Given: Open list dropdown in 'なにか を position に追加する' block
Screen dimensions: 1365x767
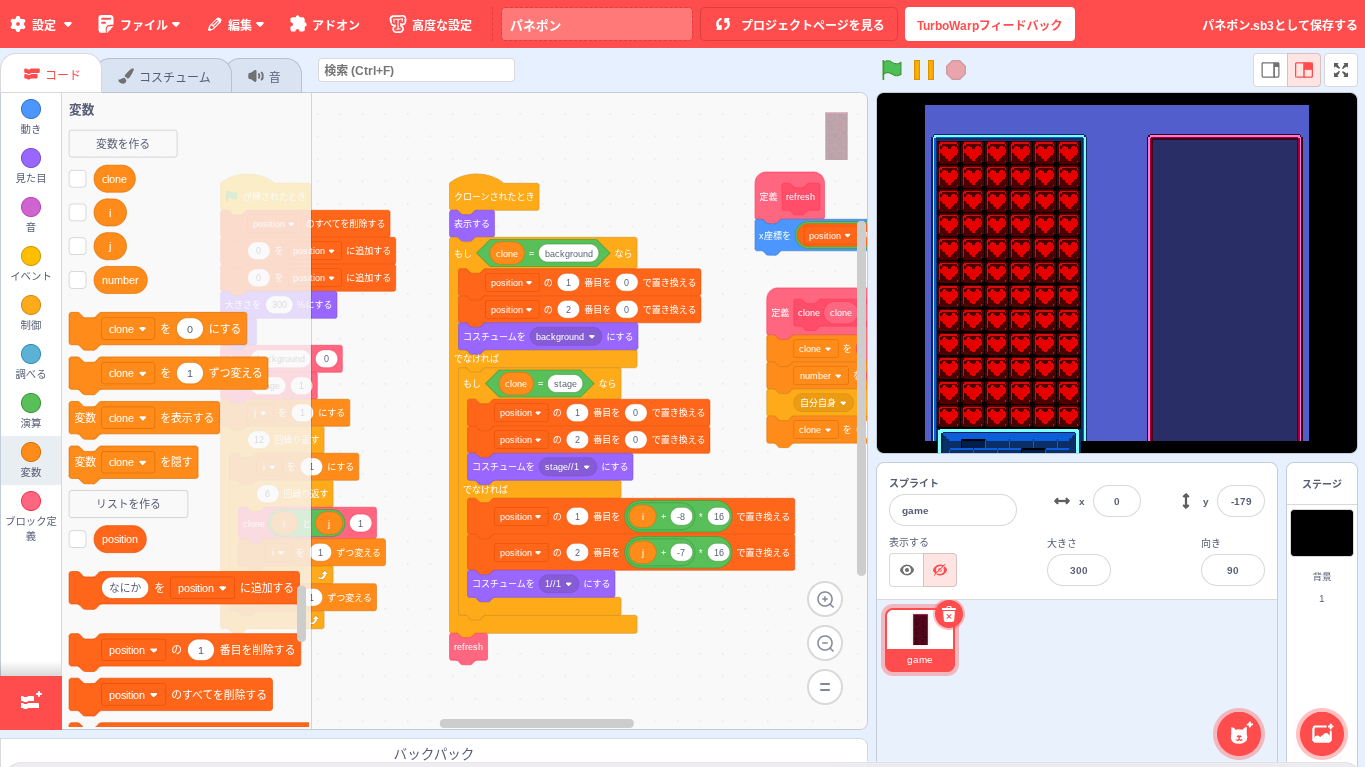Looking at the screenshot, I should pyautogui.click(x=202, y=588).
